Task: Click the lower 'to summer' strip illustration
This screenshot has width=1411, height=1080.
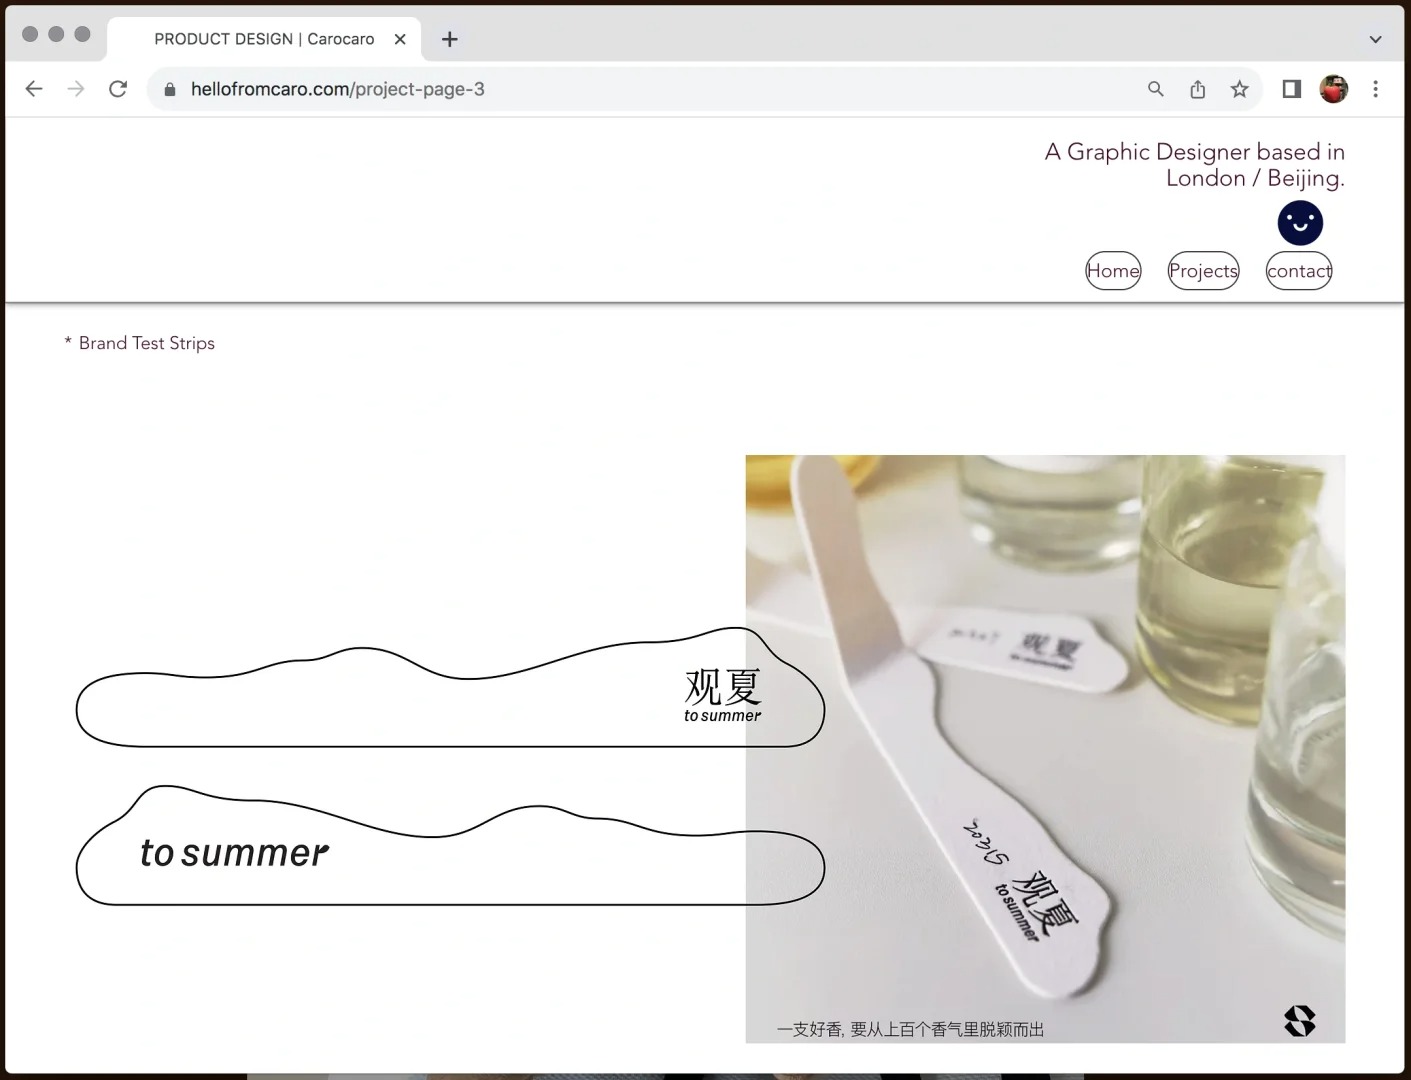Action: point(450,846)
